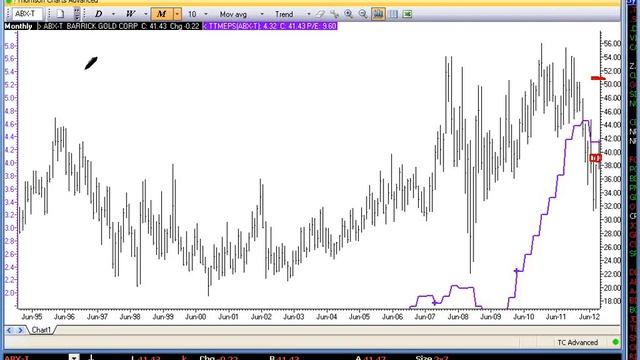Open the Weekly interval dropdown arrow

point(146,14)
